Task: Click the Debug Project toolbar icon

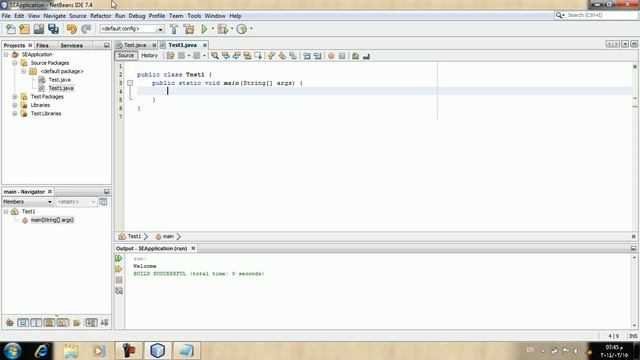Action: [x=222, y=29]
